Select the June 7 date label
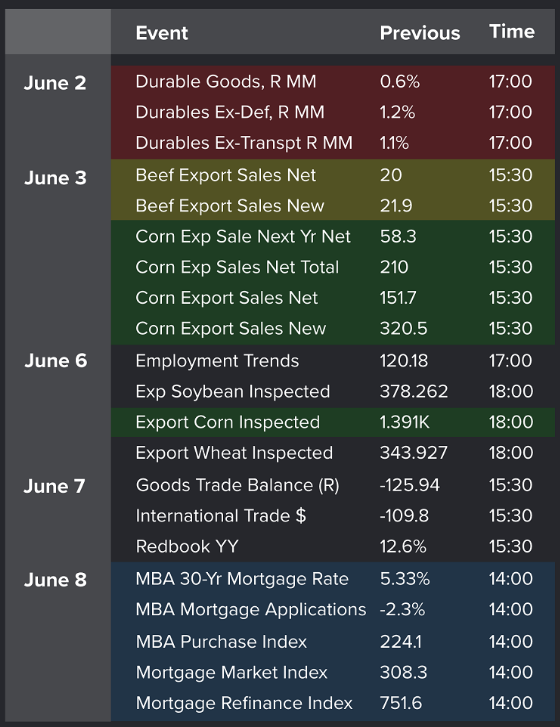This screenshot has width=560, height=727. click(x=54, y=486)
